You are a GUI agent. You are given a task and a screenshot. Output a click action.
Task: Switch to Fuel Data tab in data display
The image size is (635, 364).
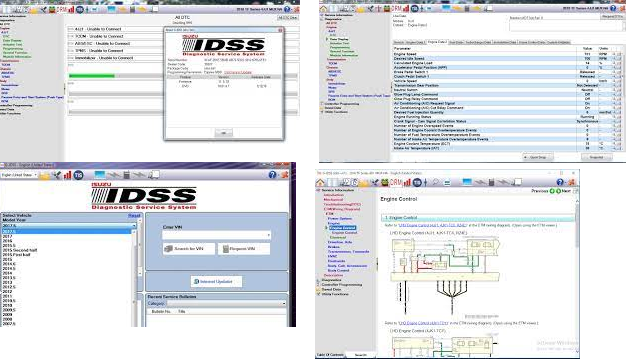pyautogui.click(x=456, y=42)
